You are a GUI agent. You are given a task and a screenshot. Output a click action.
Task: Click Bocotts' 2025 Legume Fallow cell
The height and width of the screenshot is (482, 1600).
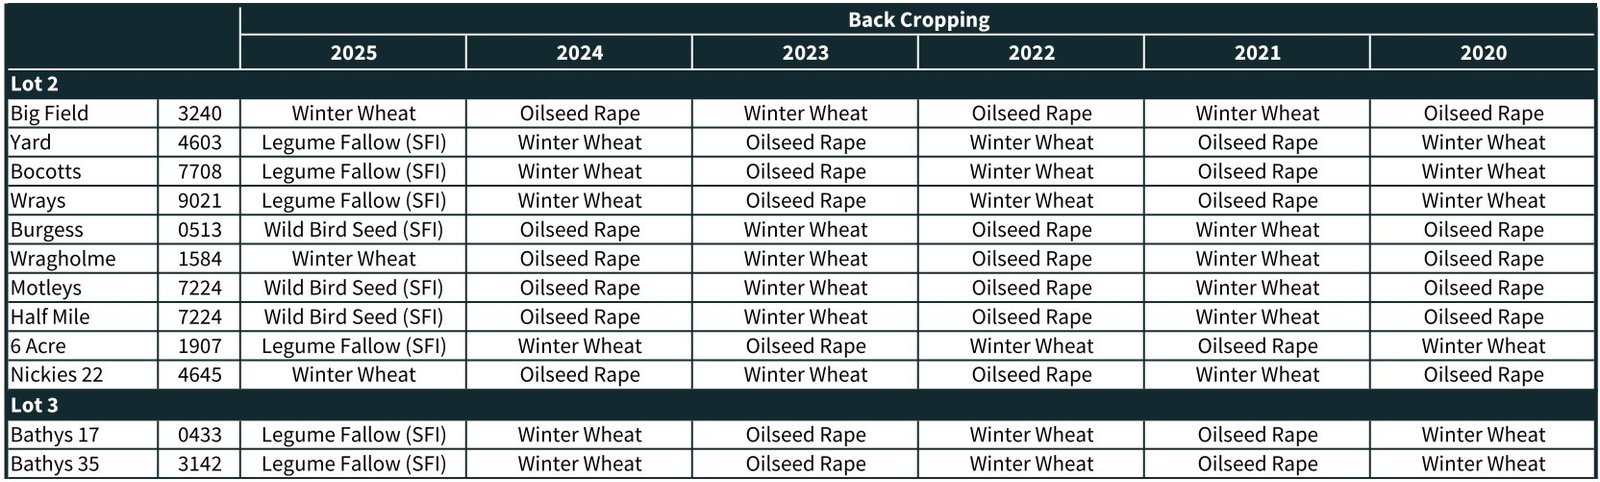[353, 171]
